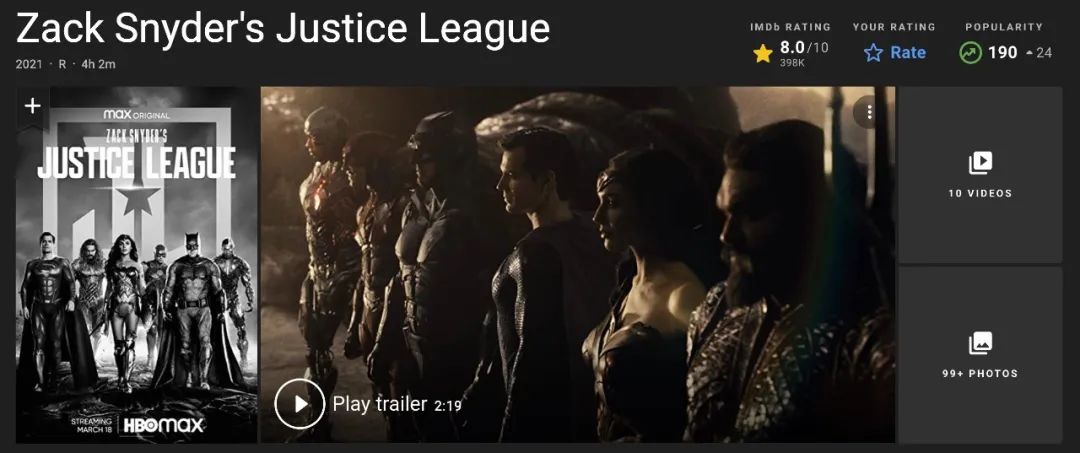Click the green popularity trending icon
Viewport: 1080px width, 453px height.
click(970, 53)
